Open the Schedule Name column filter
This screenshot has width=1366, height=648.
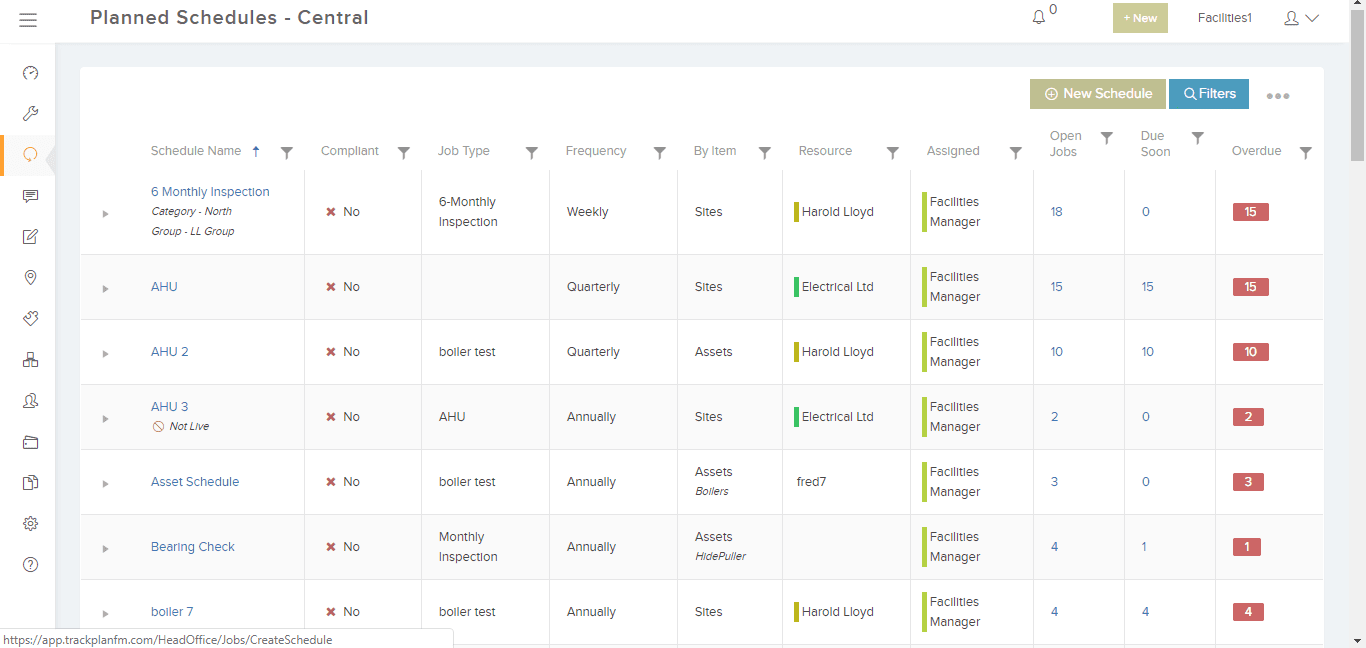(287, 151)
